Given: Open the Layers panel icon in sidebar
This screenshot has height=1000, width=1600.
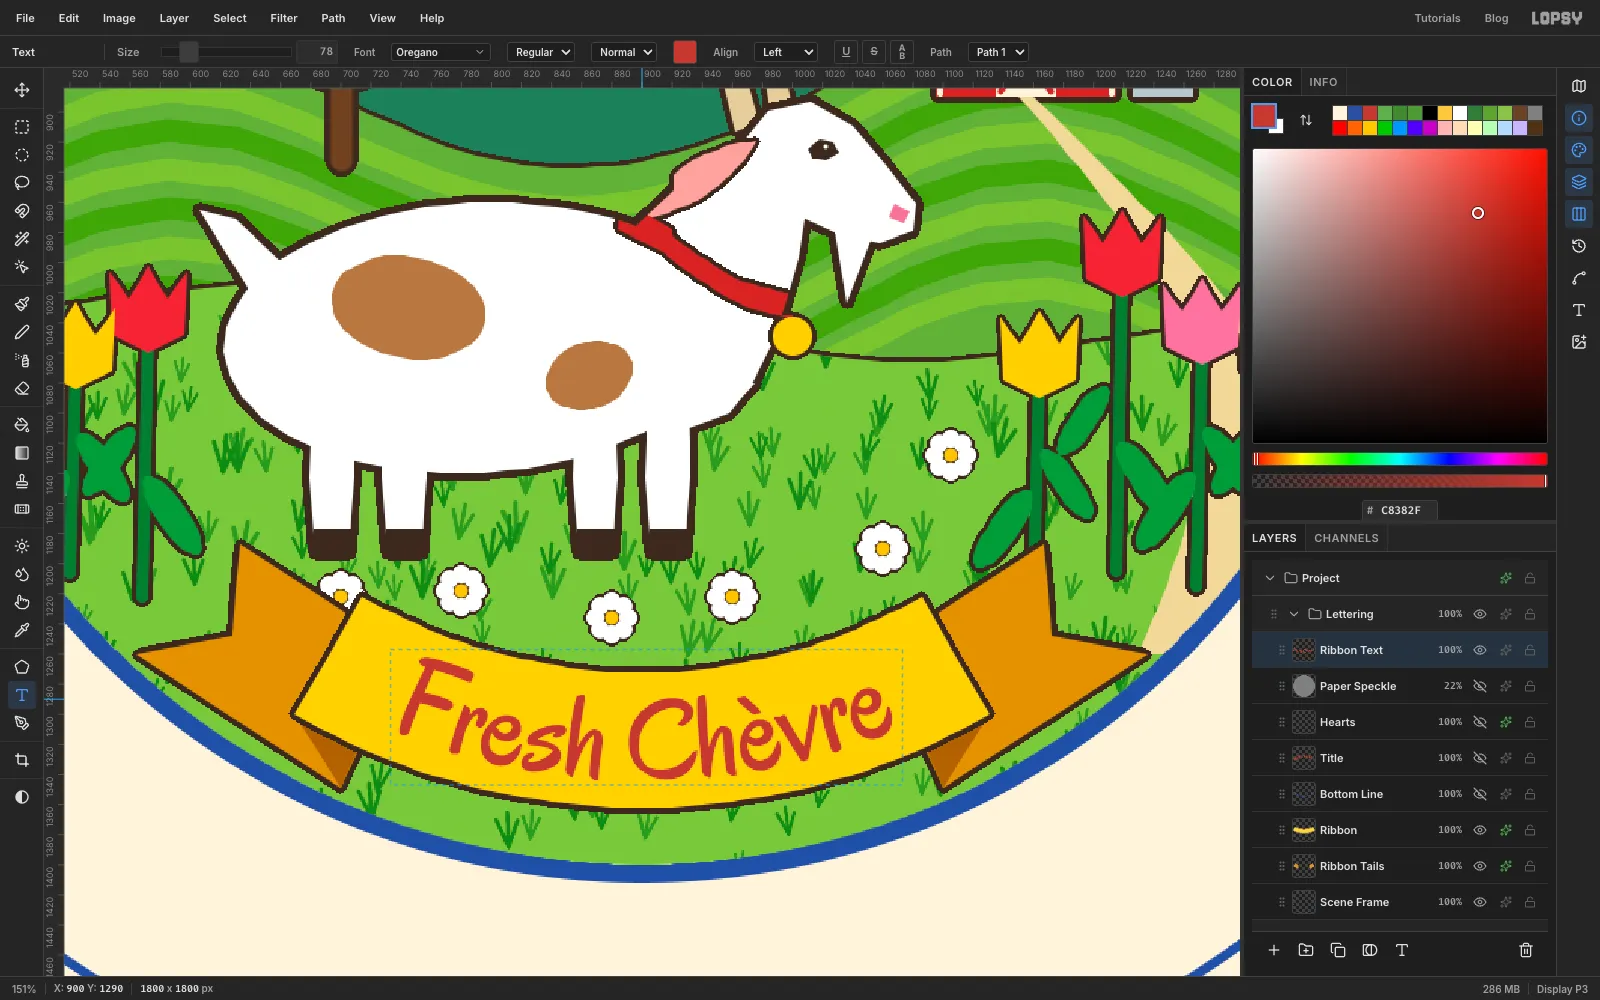Looking at the screenshot, I should tap(1579, 182).
